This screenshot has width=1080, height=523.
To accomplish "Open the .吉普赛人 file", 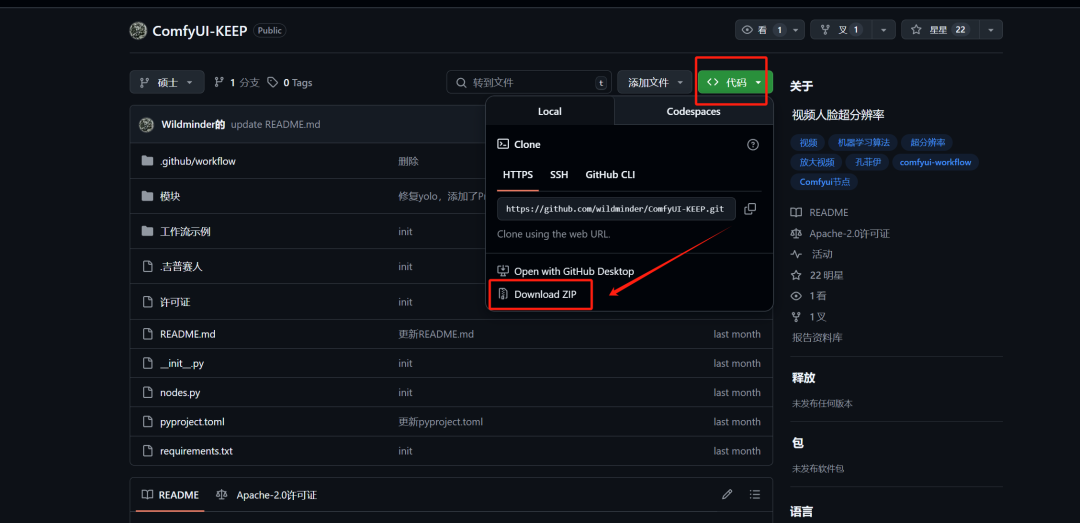I will point(181,267).
